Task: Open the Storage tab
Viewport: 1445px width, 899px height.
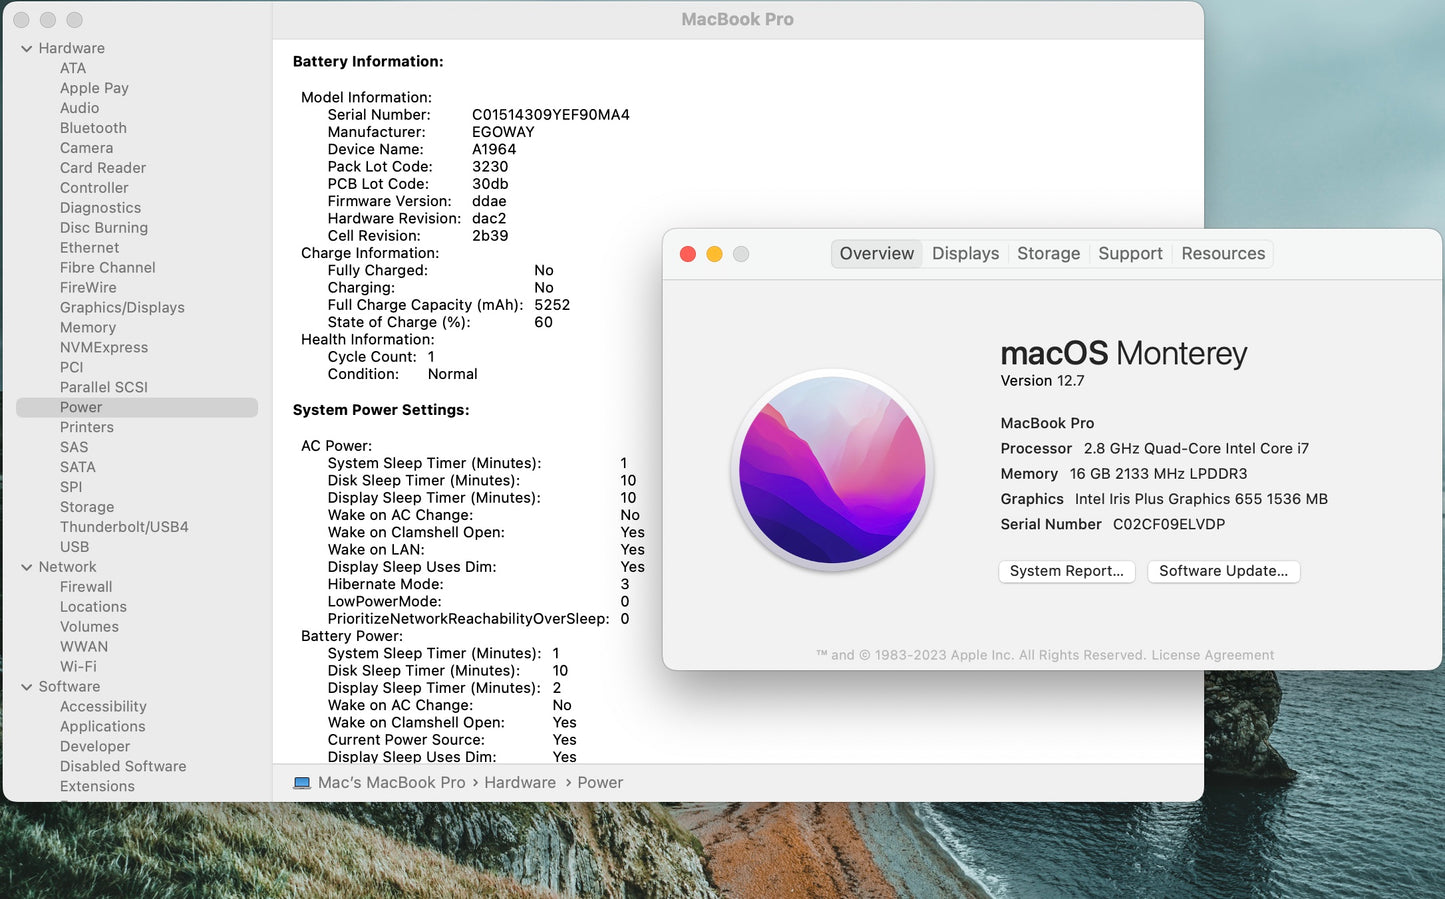Action: [1048, 254]
